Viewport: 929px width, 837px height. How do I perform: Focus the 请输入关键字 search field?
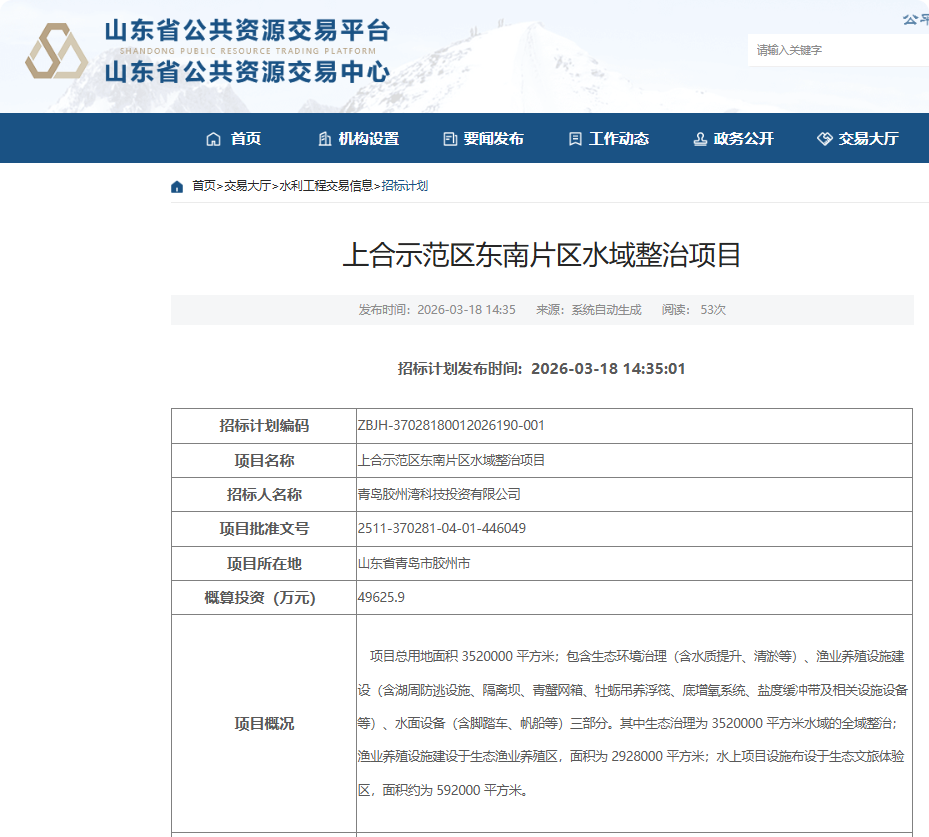click(835, 50)
